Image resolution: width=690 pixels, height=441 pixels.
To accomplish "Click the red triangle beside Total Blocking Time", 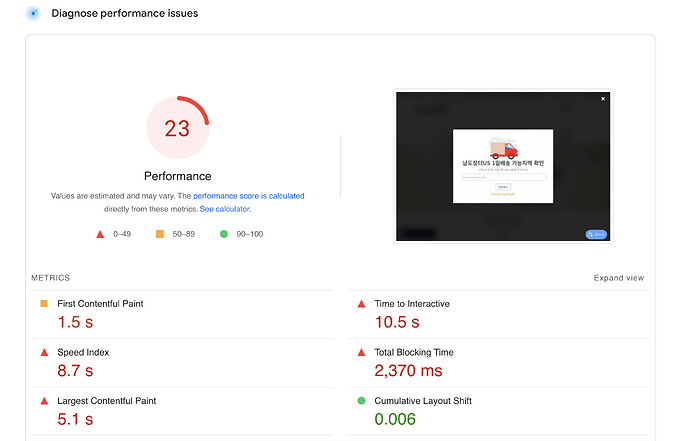I will (361, 352).
